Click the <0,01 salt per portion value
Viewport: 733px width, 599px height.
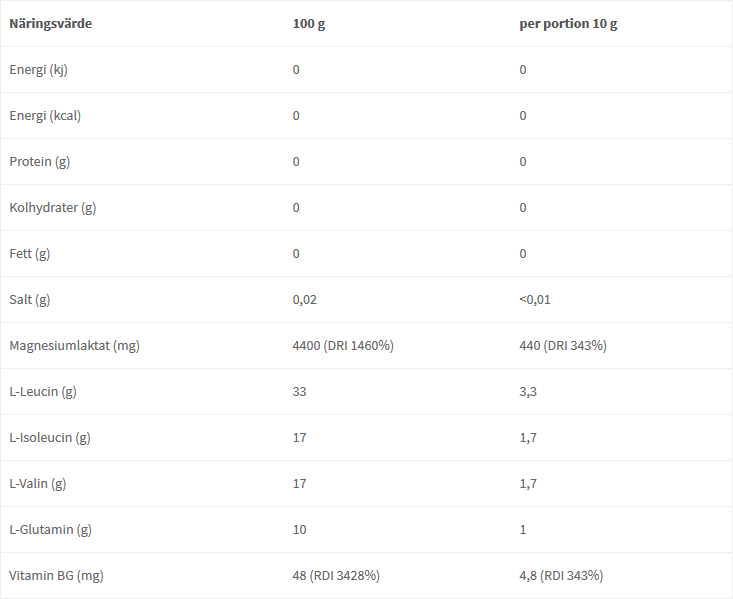pyautogui.click(x=535, y=299)
